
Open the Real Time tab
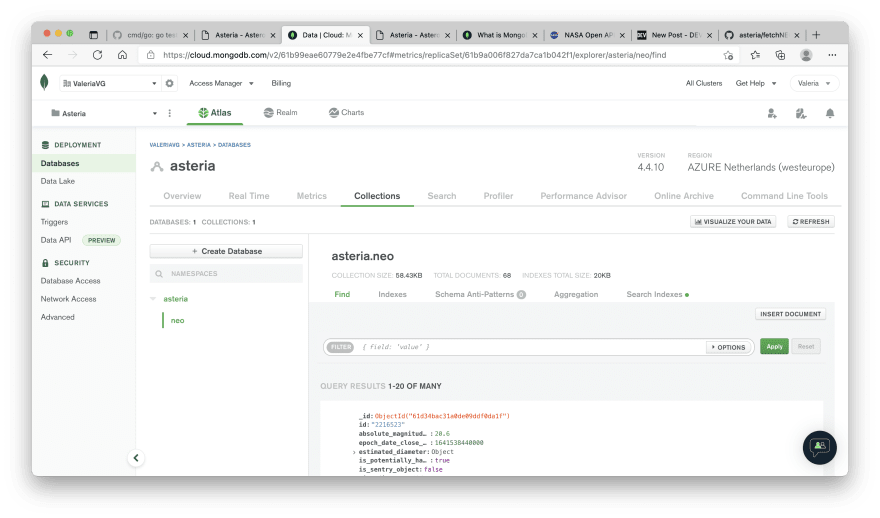249,196
